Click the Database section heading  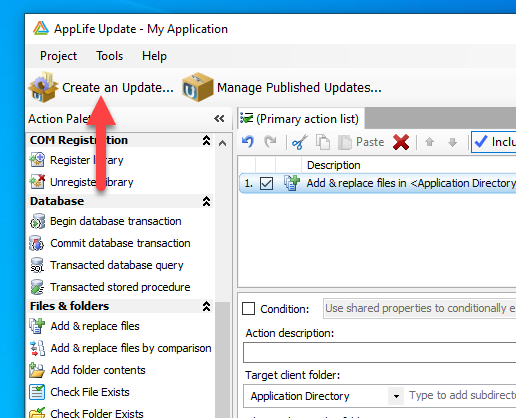(57, 201)
